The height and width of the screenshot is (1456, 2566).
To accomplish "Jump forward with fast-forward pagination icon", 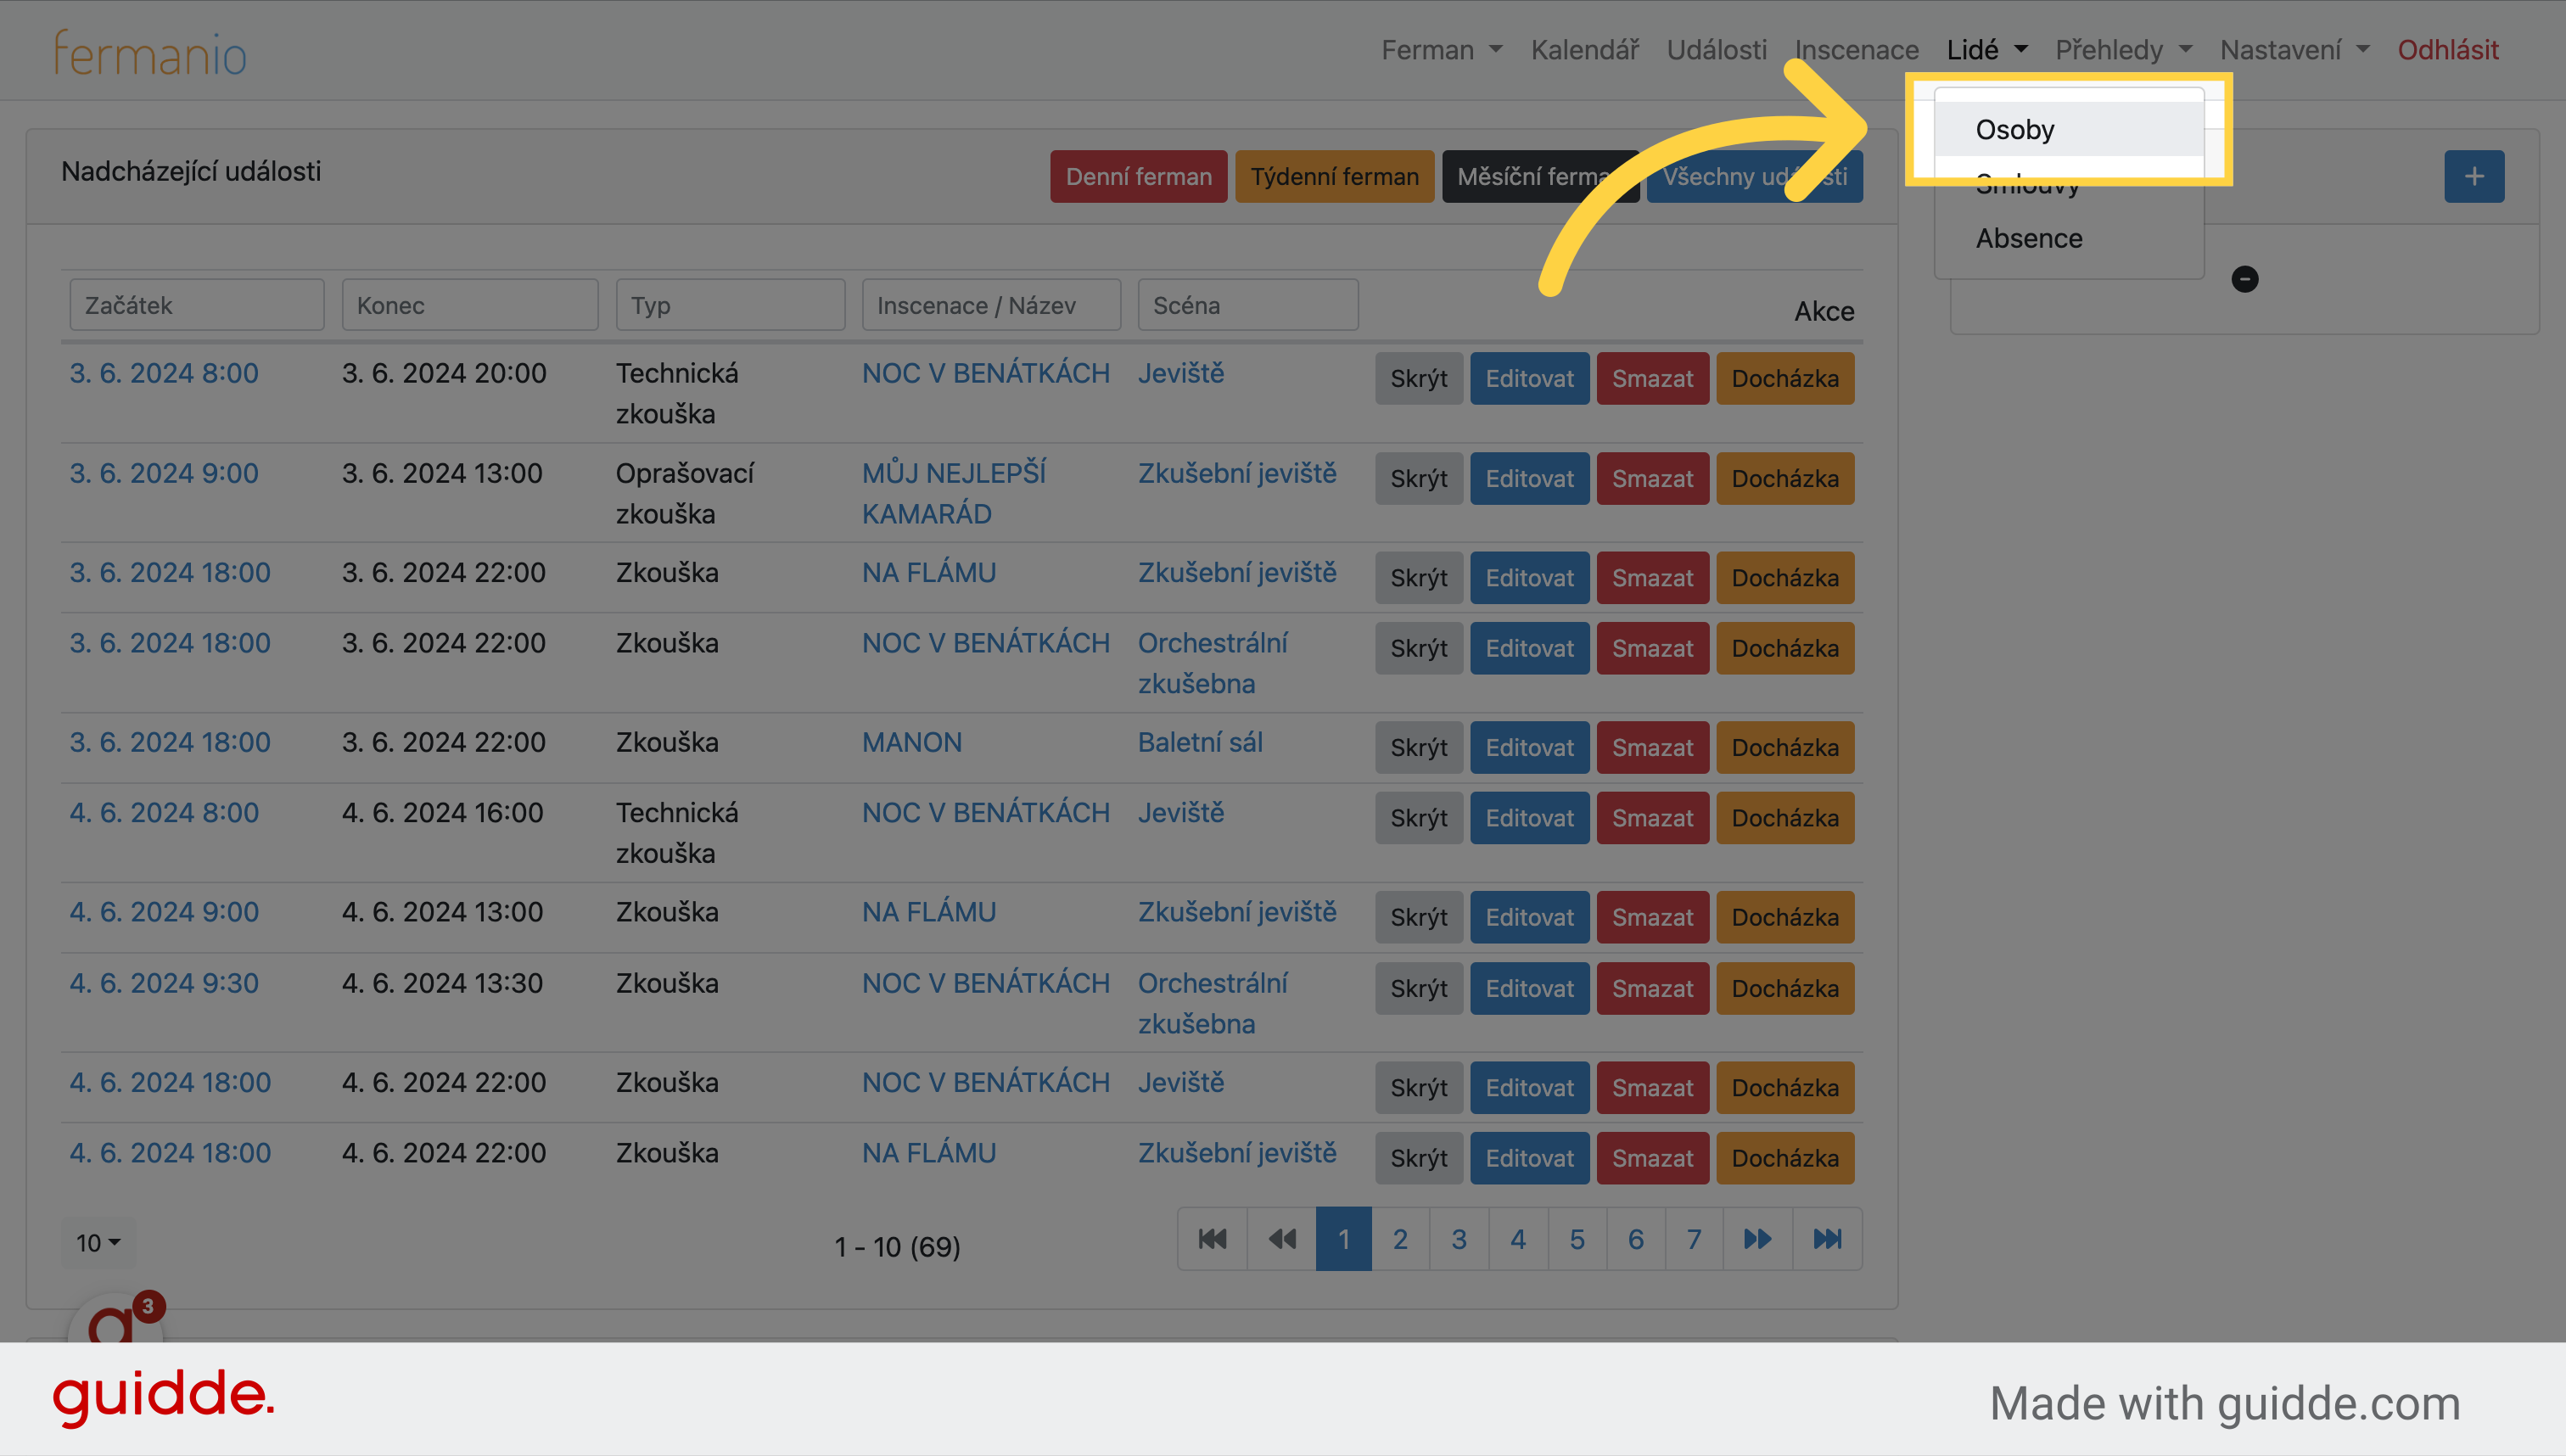I will (x=1757, y=1239).
